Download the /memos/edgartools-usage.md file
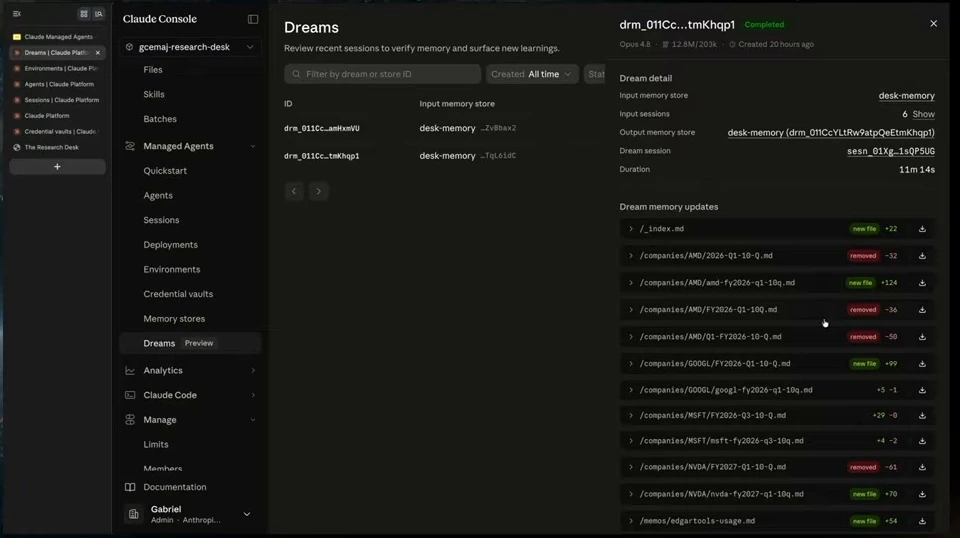This screenshot has width=960, height=538. coord(922,521)
